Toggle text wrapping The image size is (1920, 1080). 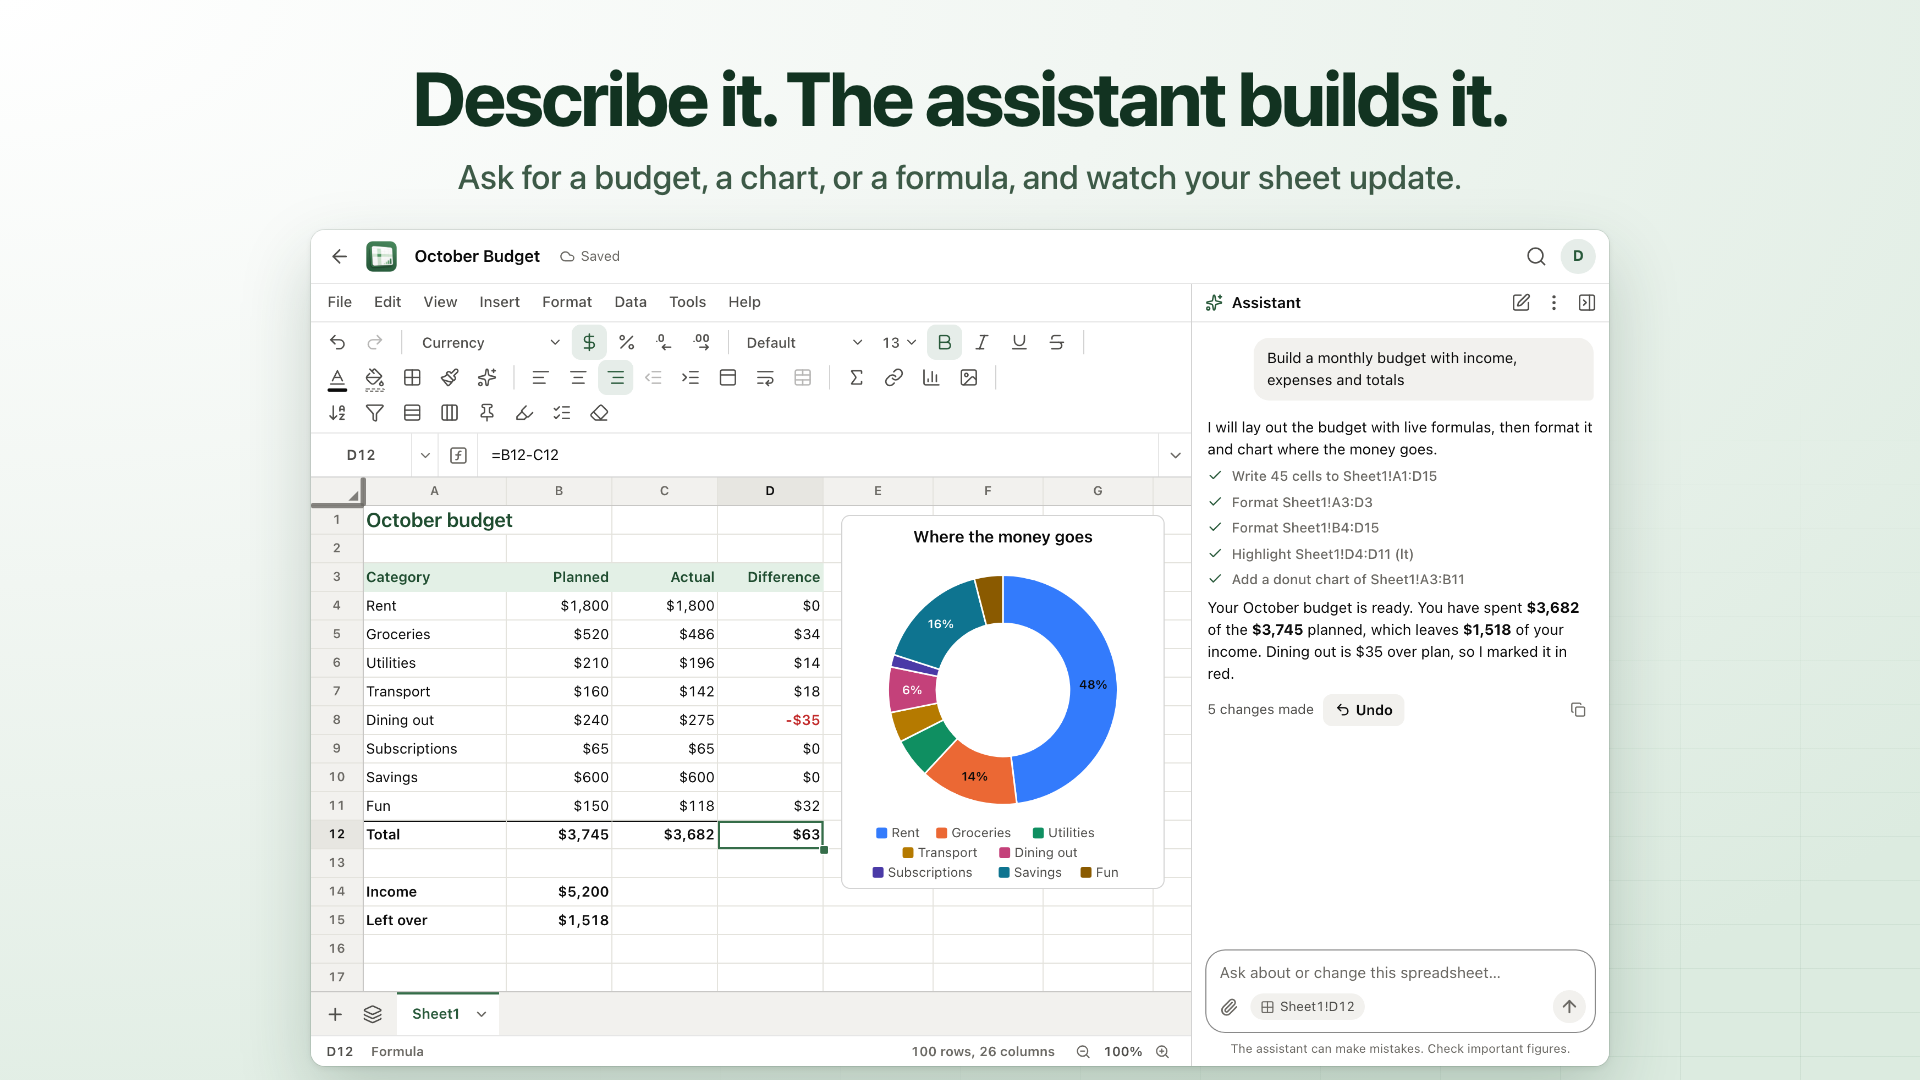click(765, 378)
